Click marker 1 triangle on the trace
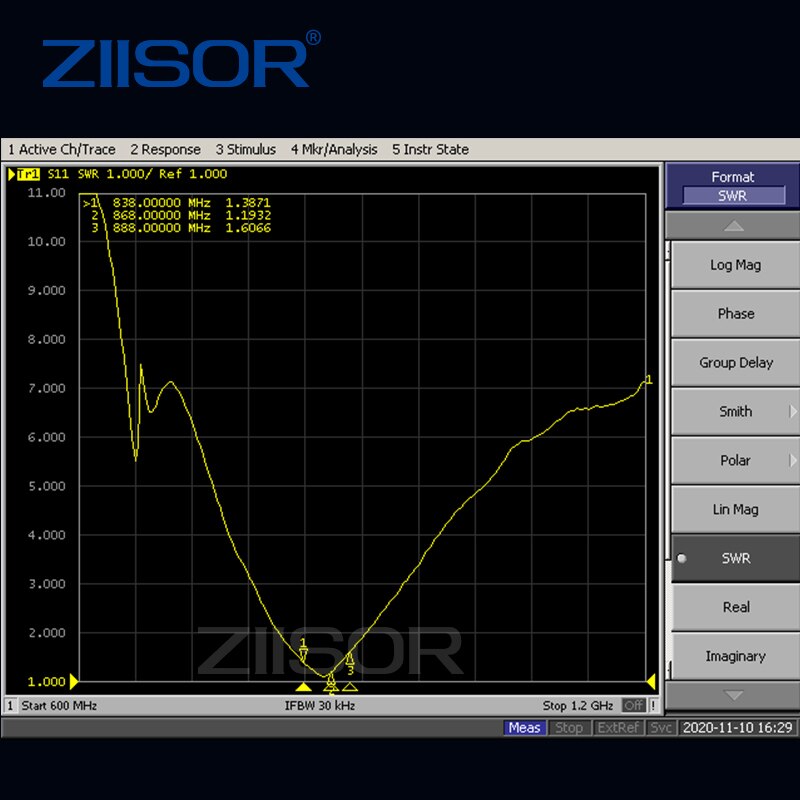The image size is (800, 800). coord(304,655)
